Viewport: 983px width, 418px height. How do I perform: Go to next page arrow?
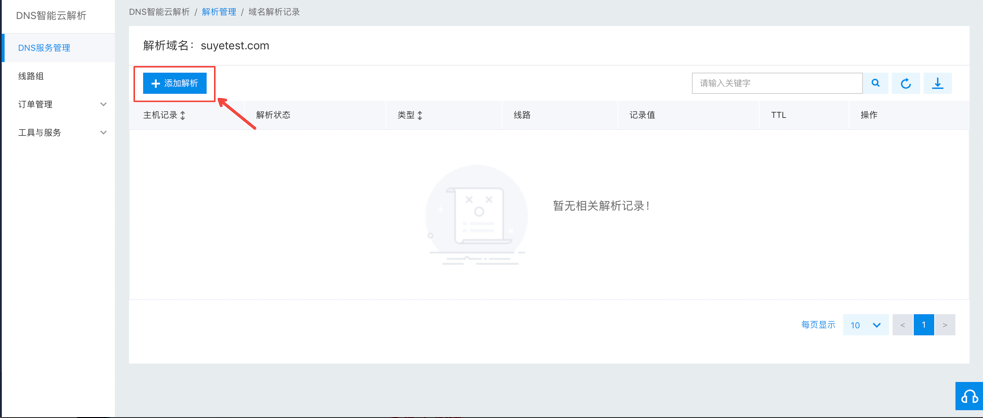945,325
